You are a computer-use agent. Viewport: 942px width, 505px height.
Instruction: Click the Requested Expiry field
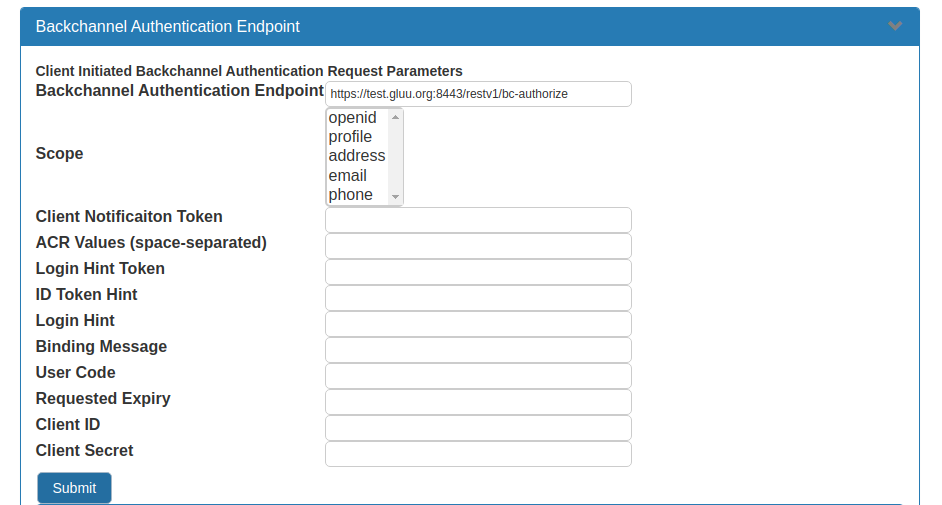[478, 402]
